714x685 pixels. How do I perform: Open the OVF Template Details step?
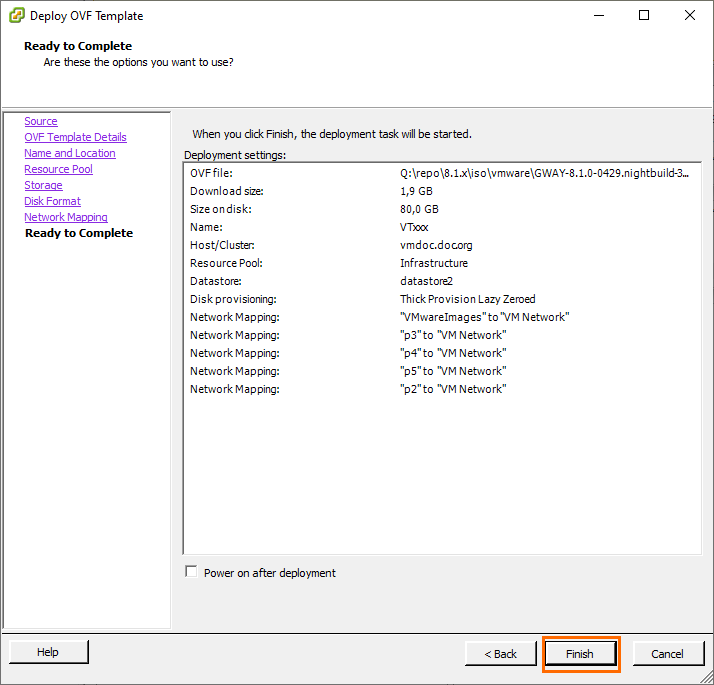pos(75,137)
